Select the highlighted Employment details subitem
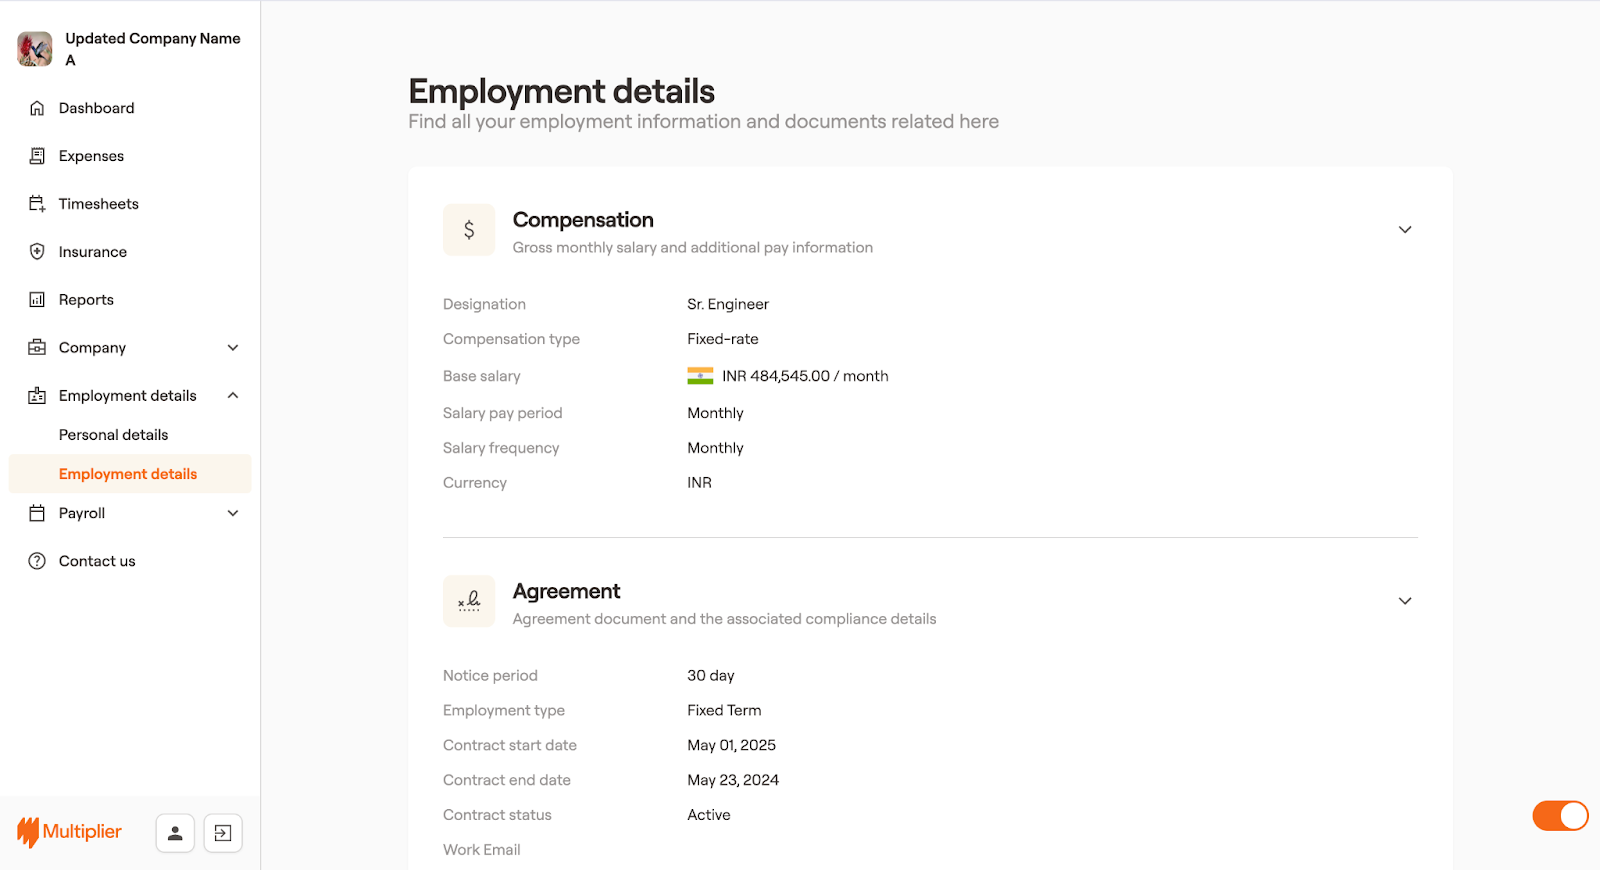This screenshot has width=1600, height=870. pos(128,474)
